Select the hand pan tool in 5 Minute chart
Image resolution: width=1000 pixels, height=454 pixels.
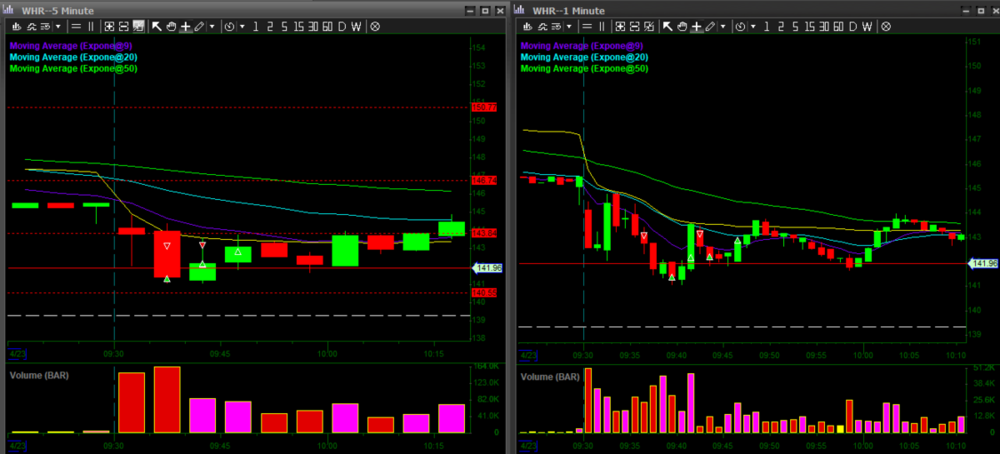click(x=171, y=26)
